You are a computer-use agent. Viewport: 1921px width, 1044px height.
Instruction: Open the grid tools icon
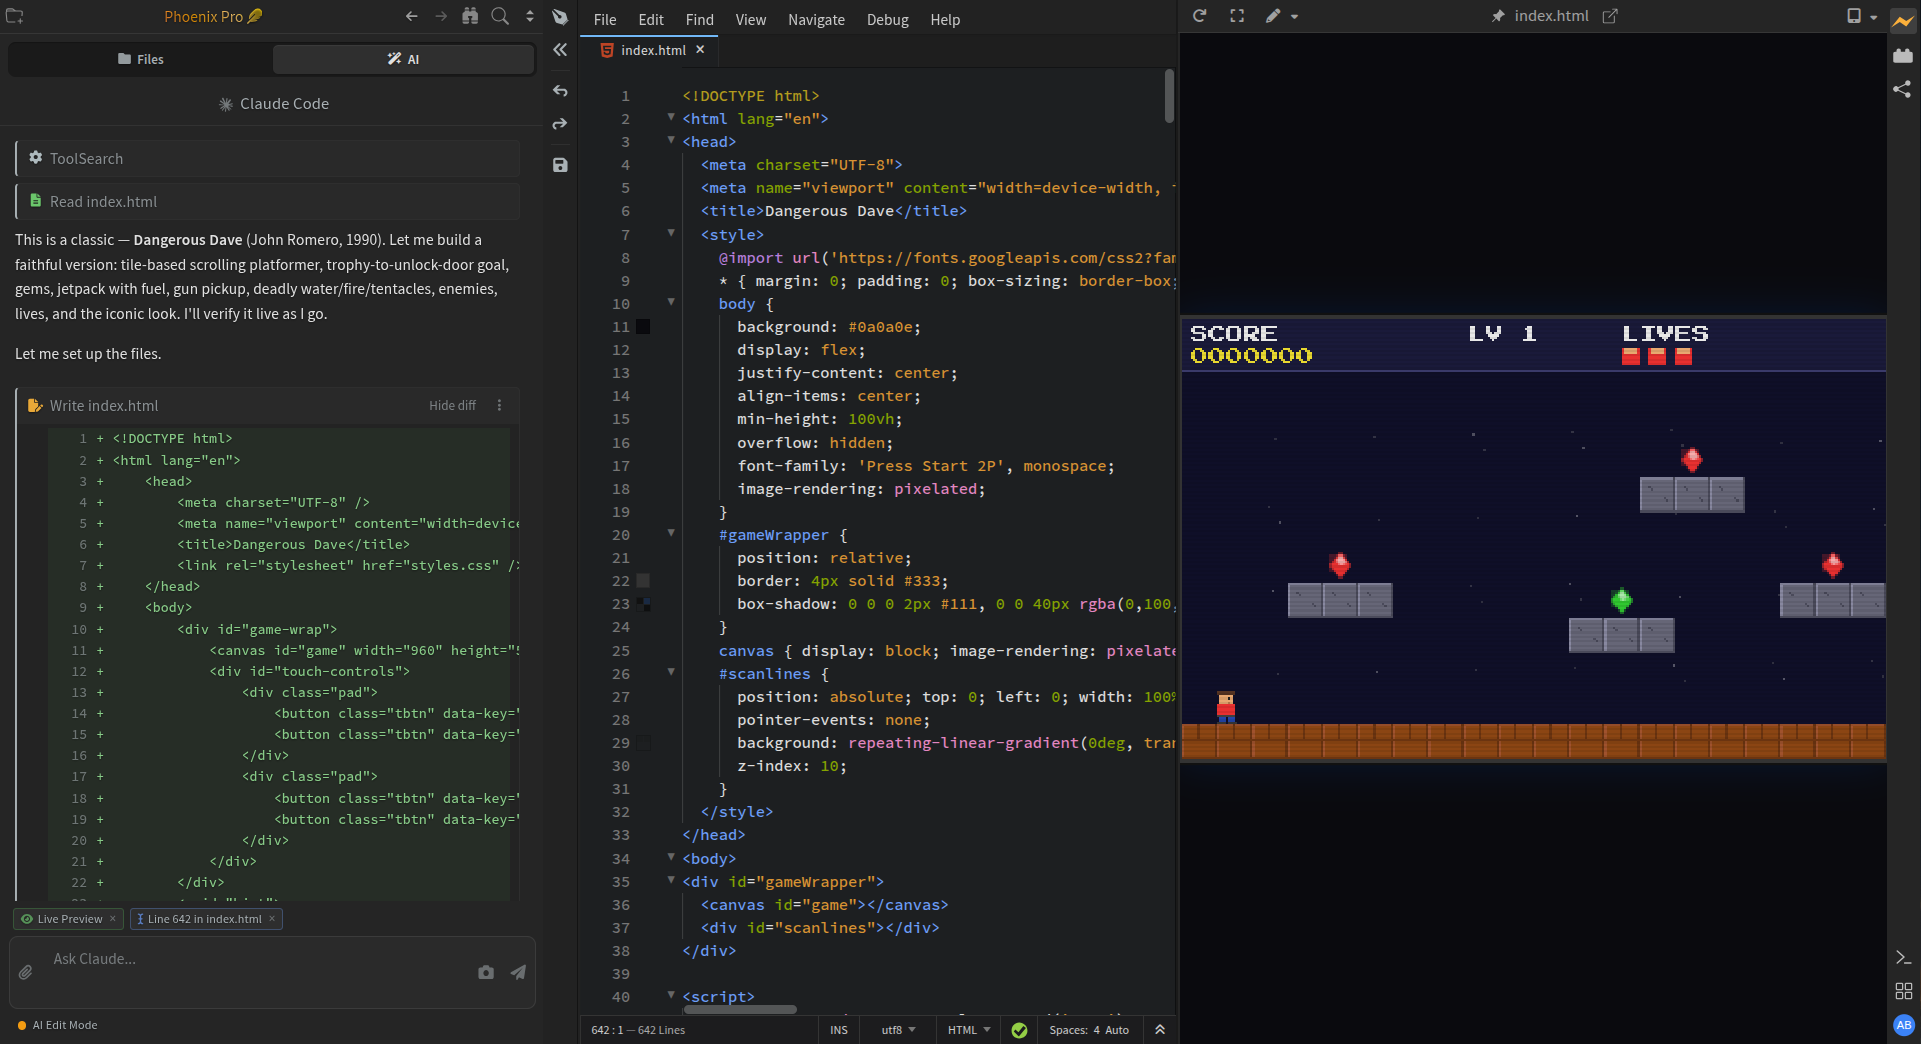point(1904,991)
